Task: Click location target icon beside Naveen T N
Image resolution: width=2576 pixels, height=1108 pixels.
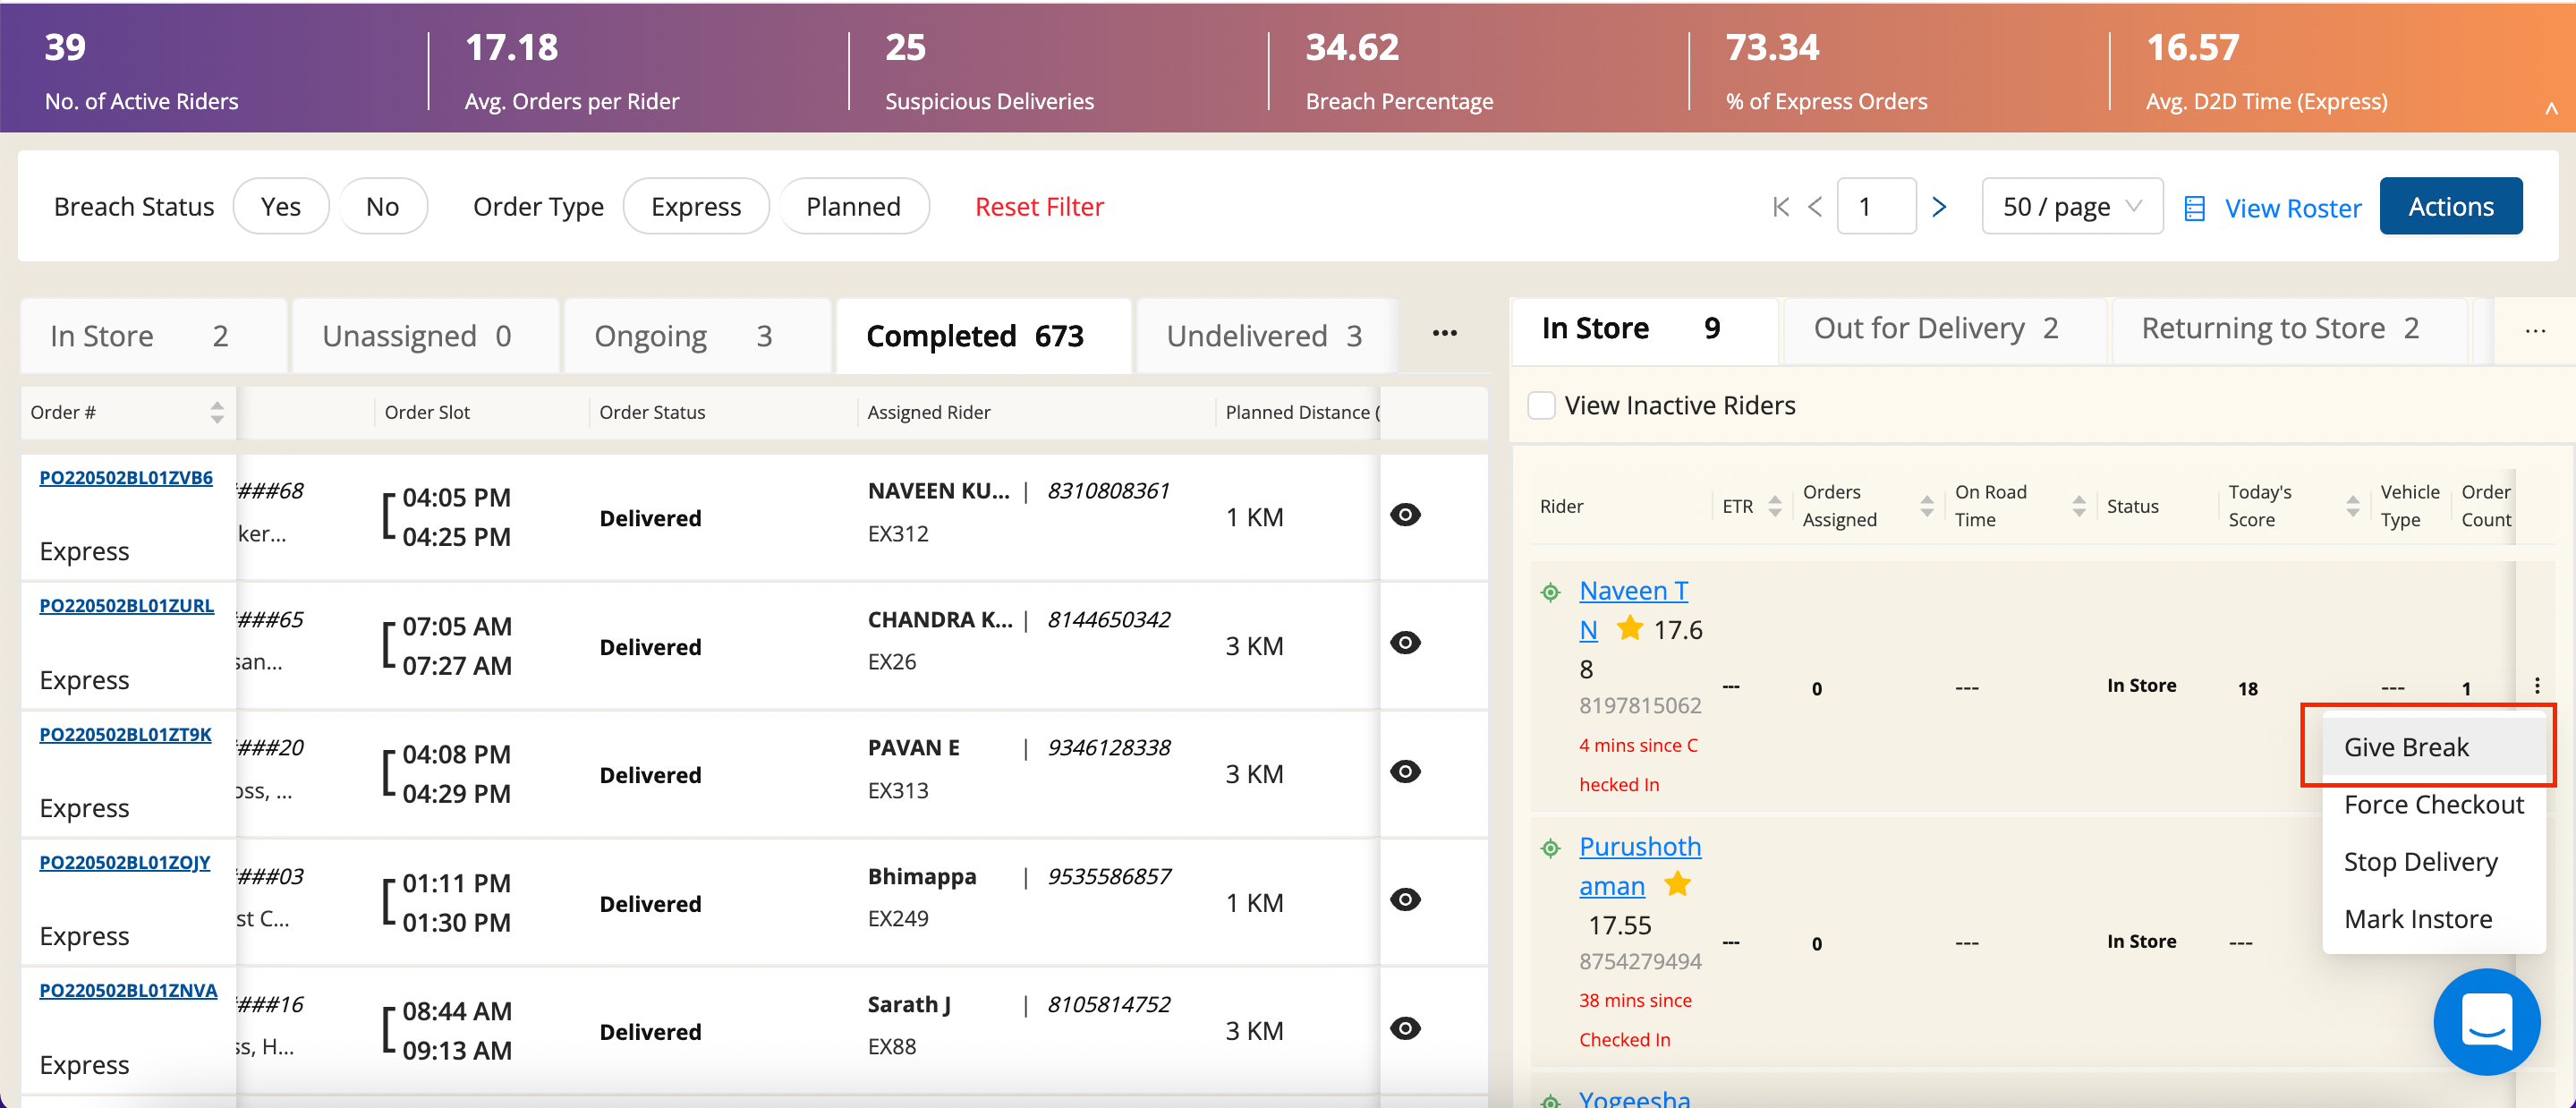Action: click(1550, 592)
